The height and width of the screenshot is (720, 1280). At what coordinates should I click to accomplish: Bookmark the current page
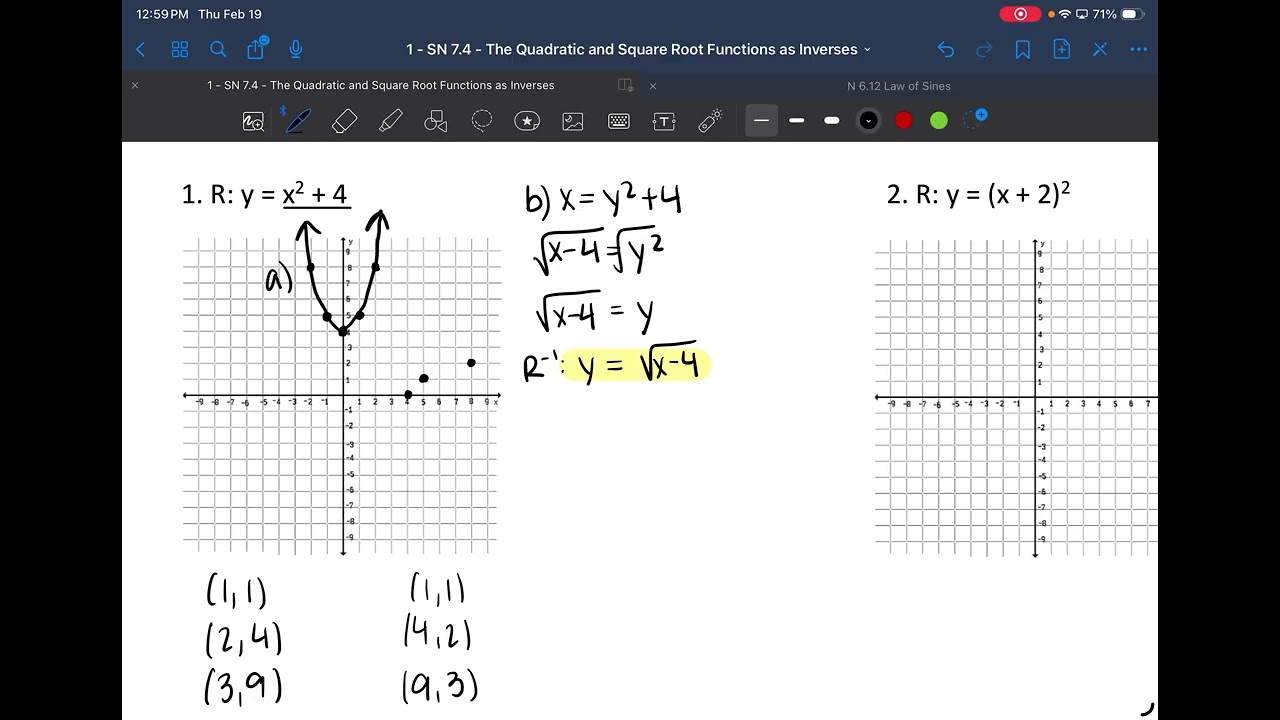(x=1023, y=49)
